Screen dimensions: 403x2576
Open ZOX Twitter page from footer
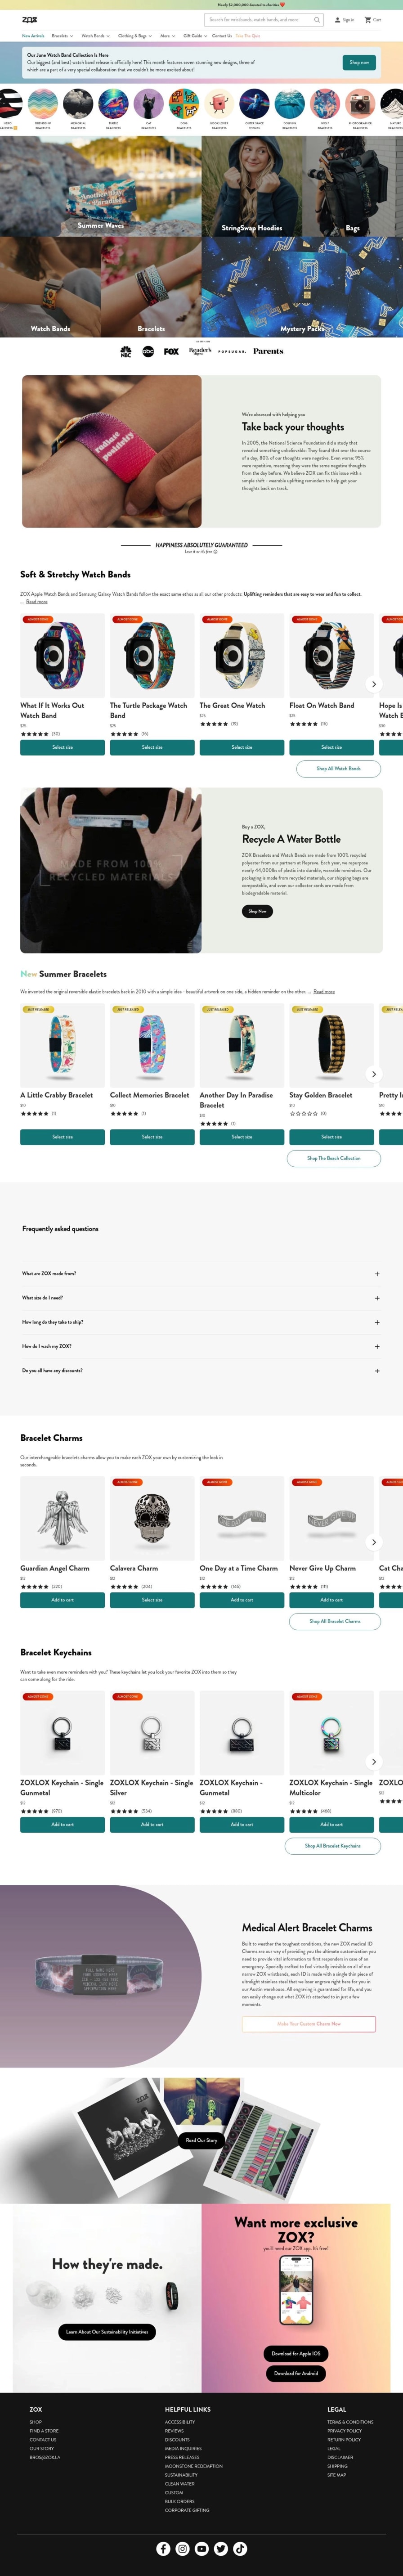point(221,2548)
